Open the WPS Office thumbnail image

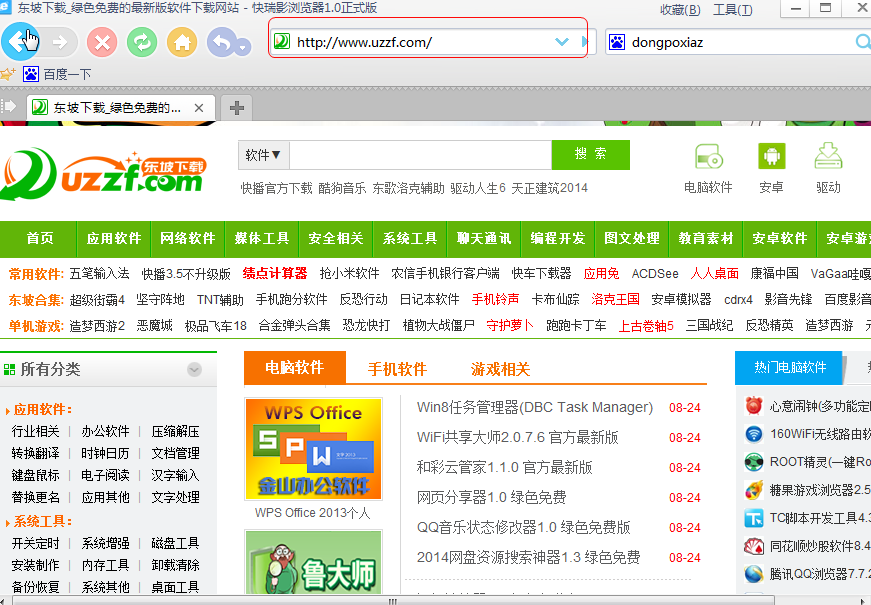313,449
